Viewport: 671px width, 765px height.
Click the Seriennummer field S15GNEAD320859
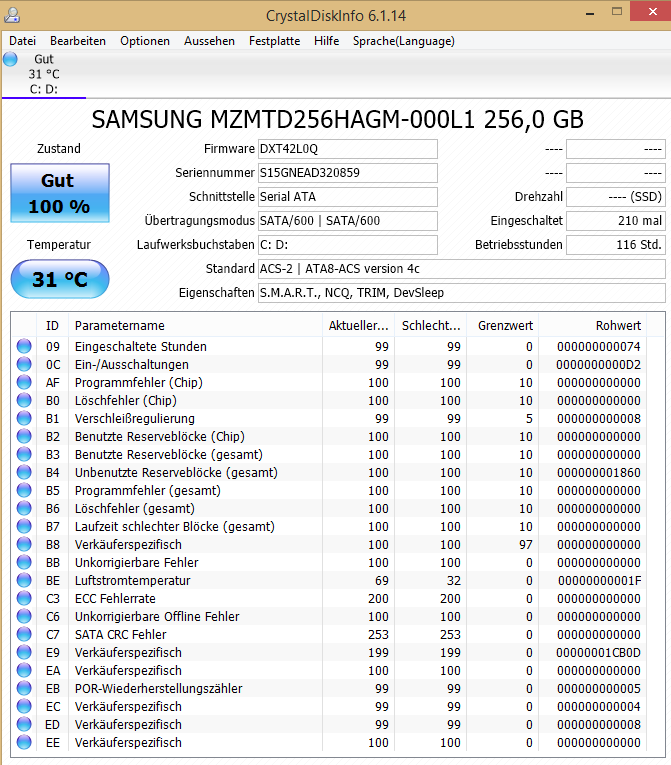[x=347, y=173]
